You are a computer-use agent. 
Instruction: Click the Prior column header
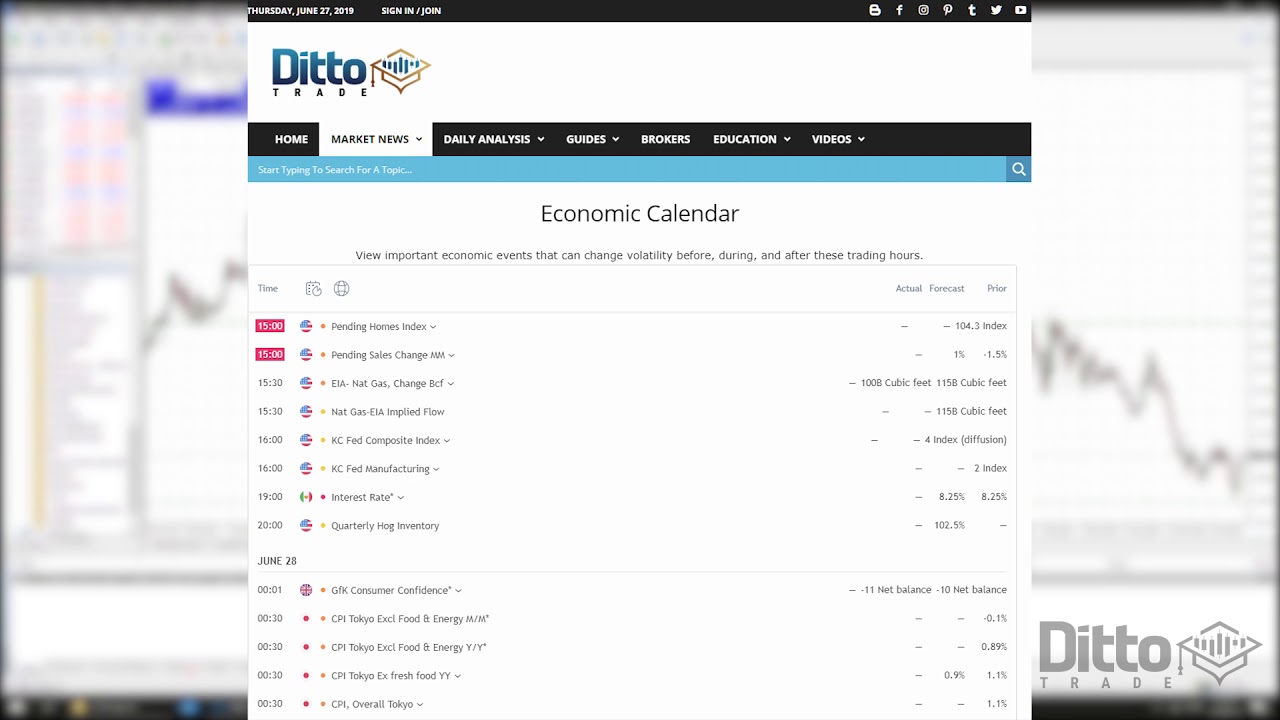pos(997,288)
